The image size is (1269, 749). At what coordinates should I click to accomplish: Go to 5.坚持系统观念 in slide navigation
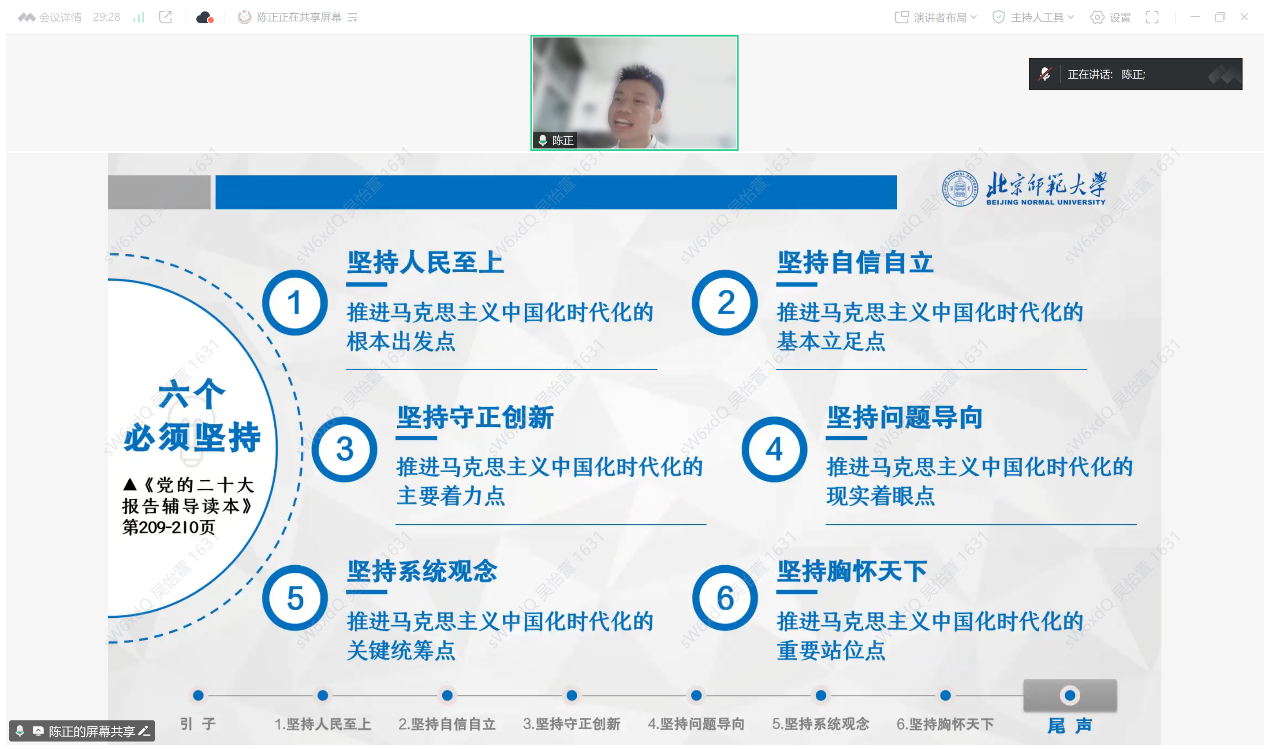[x=820, y=696]
